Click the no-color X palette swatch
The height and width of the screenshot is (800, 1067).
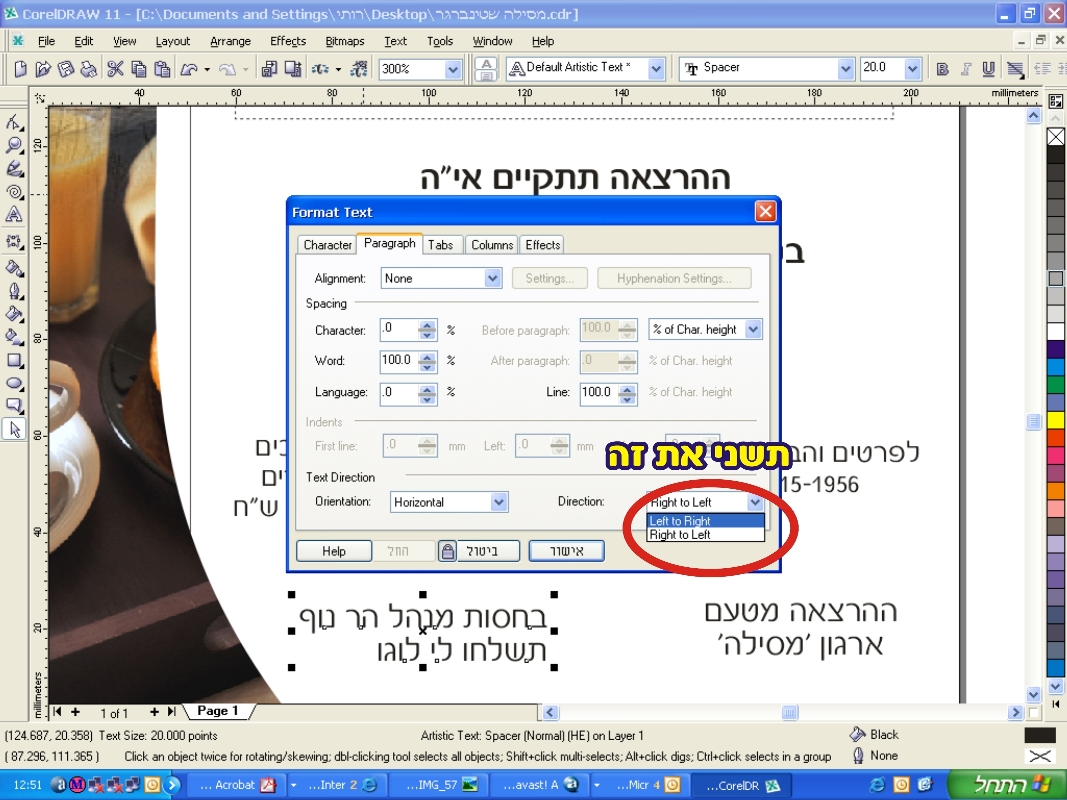[x=1055, y=137]
